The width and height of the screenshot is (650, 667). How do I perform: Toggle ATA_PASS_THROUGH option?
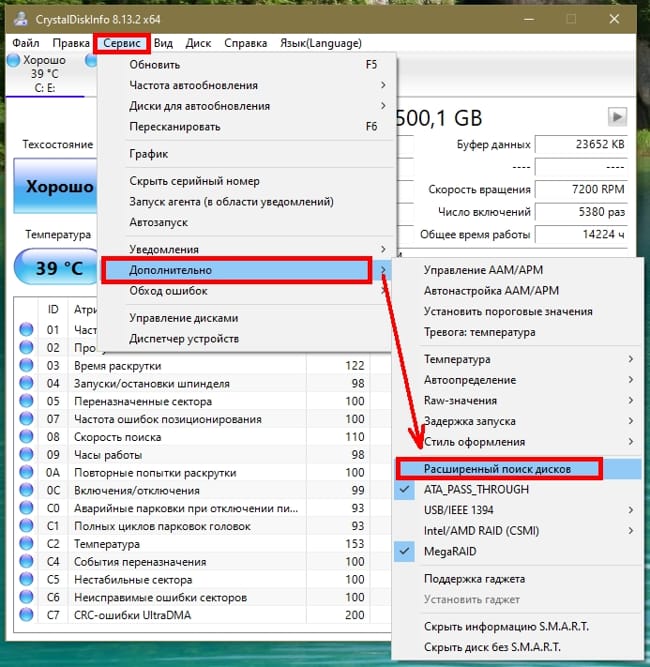(x=517, y=490)
